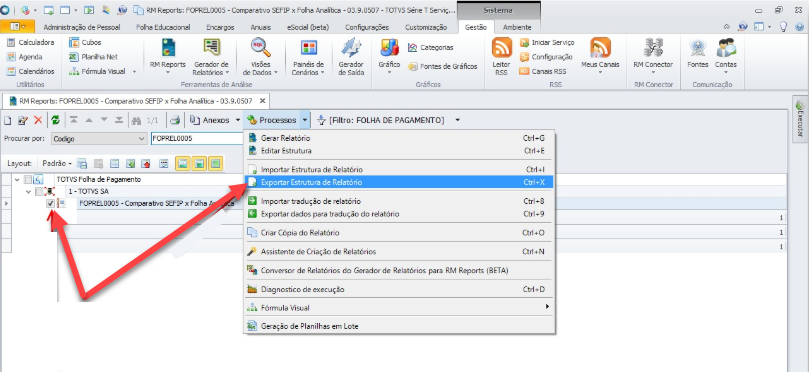
Task: Open the Agenda utility
Action: (25, 57)
